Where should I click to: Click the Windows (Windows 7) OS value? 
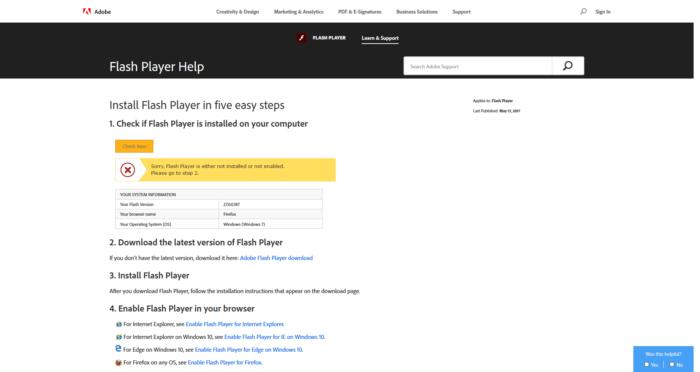pyautogui.click(x=271, y=224)
